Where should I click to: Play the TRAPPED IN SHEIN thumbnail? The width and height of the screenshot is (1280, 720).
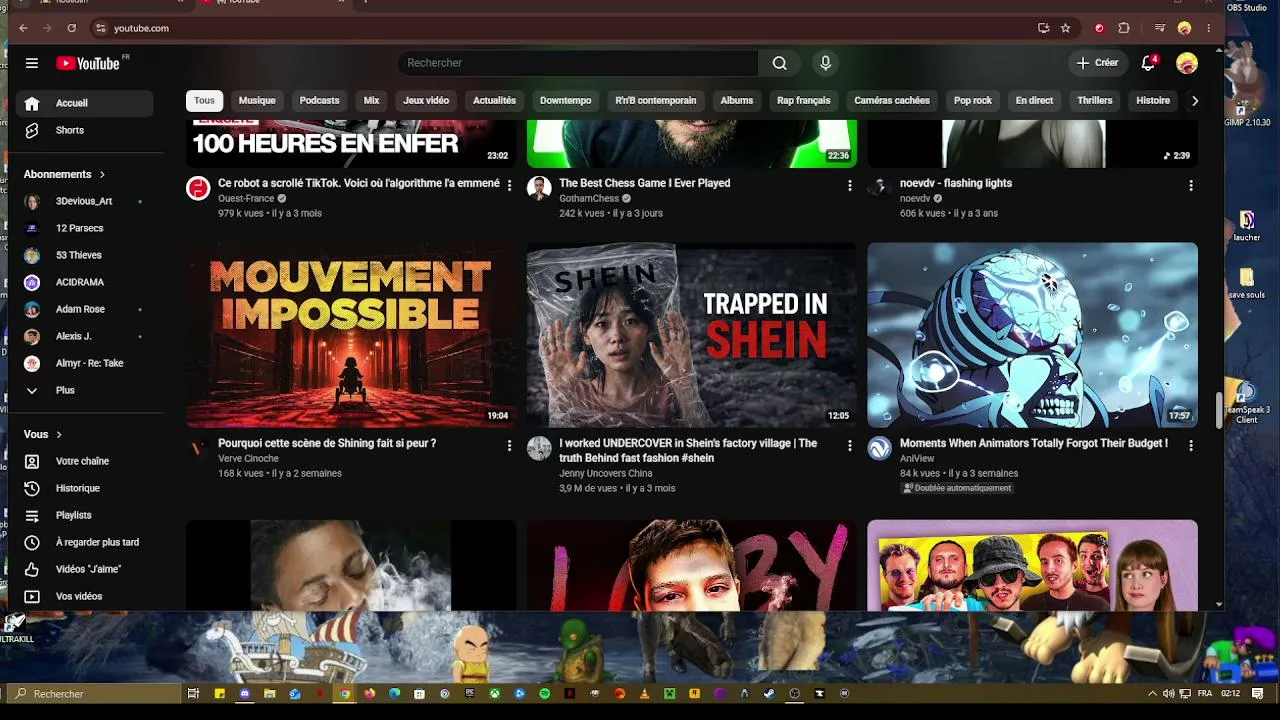(x=692, y=335)
